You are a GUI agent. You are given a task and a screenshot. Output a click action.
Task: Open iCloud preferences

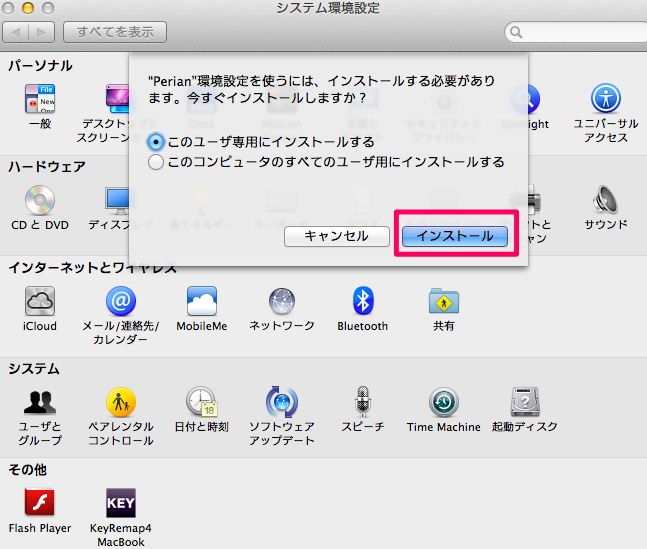(40, 301)
